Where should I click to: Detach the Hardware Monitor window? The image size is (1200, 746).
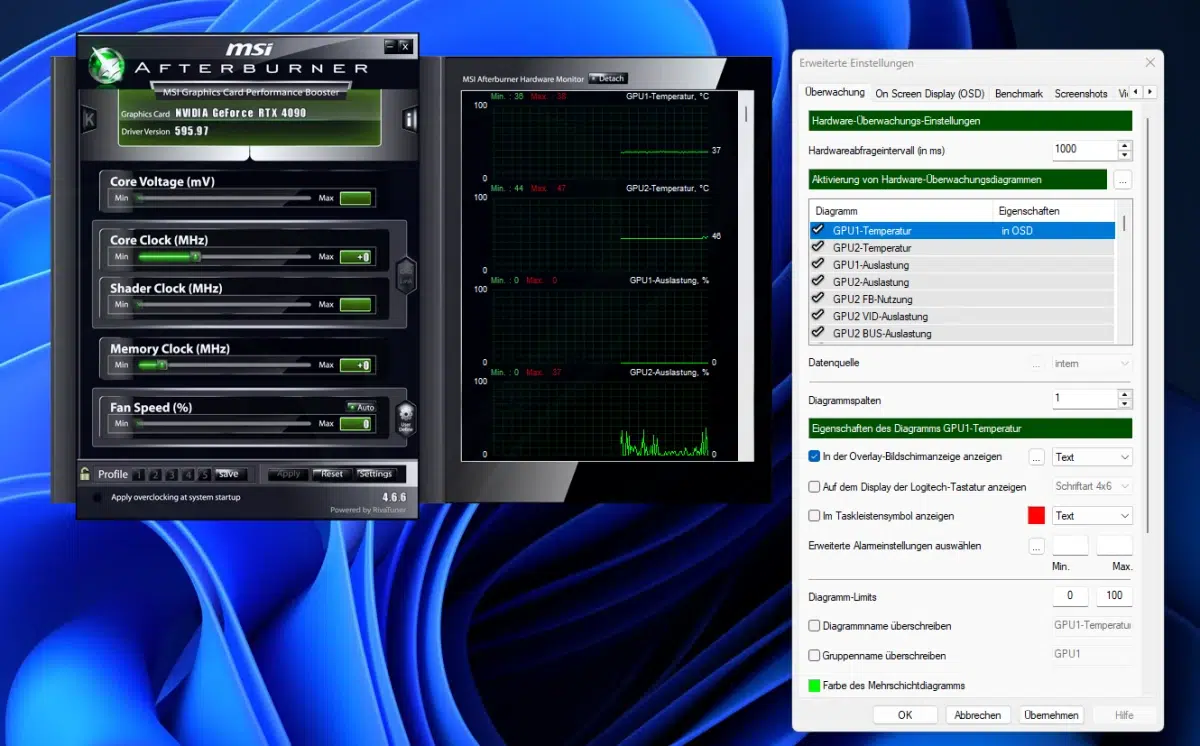[x=608, y=78]
